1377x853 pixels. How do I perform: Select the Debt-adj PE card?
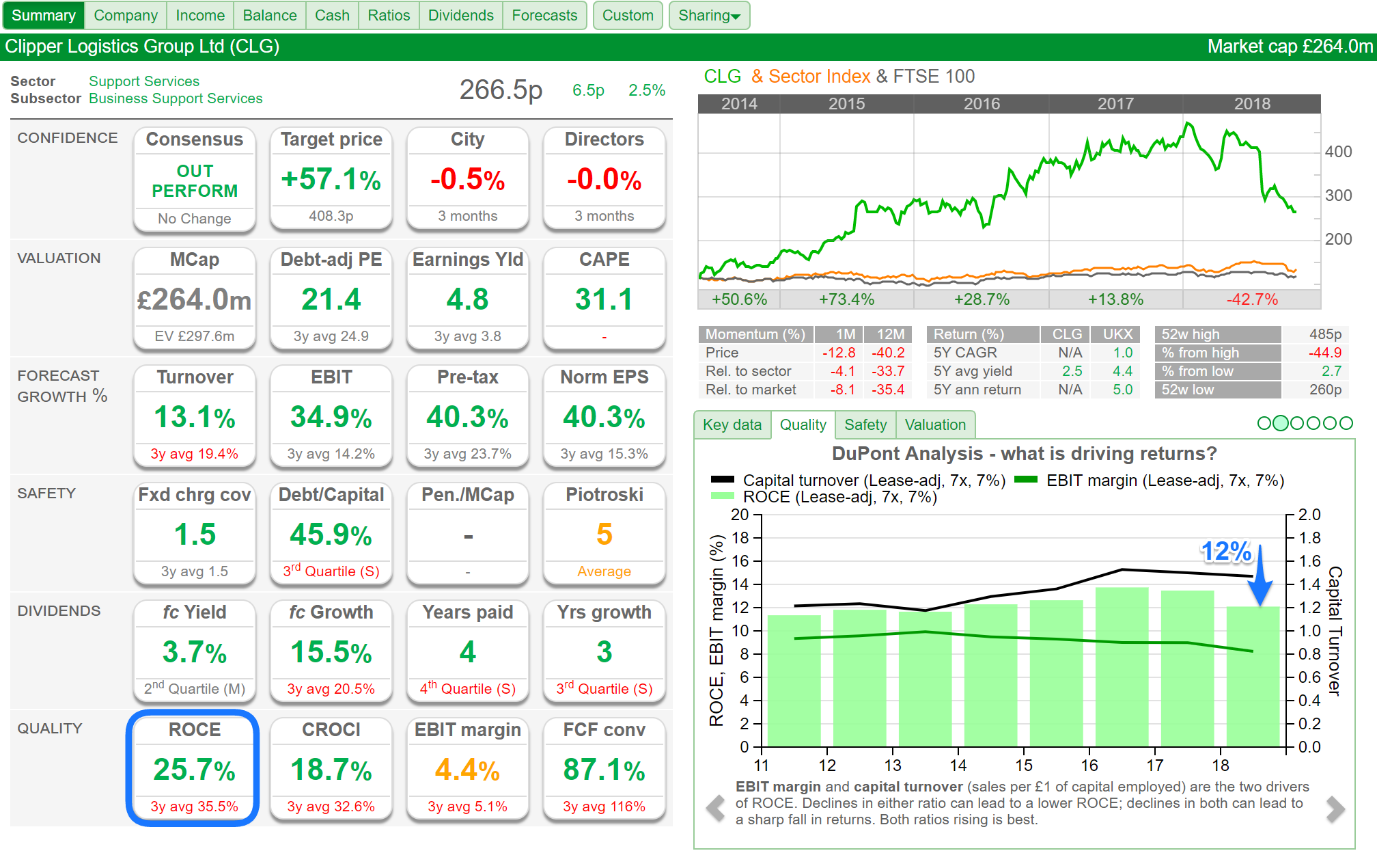tap(331, 299)
